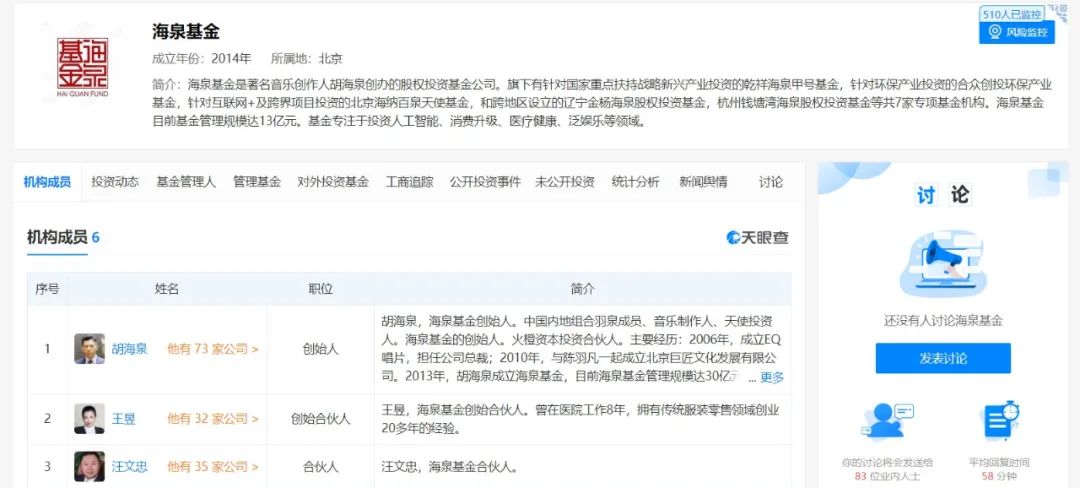Screen dimensions: 1080x488
Task: Open the 管理基金 tab
Action: tap(257, 182)
